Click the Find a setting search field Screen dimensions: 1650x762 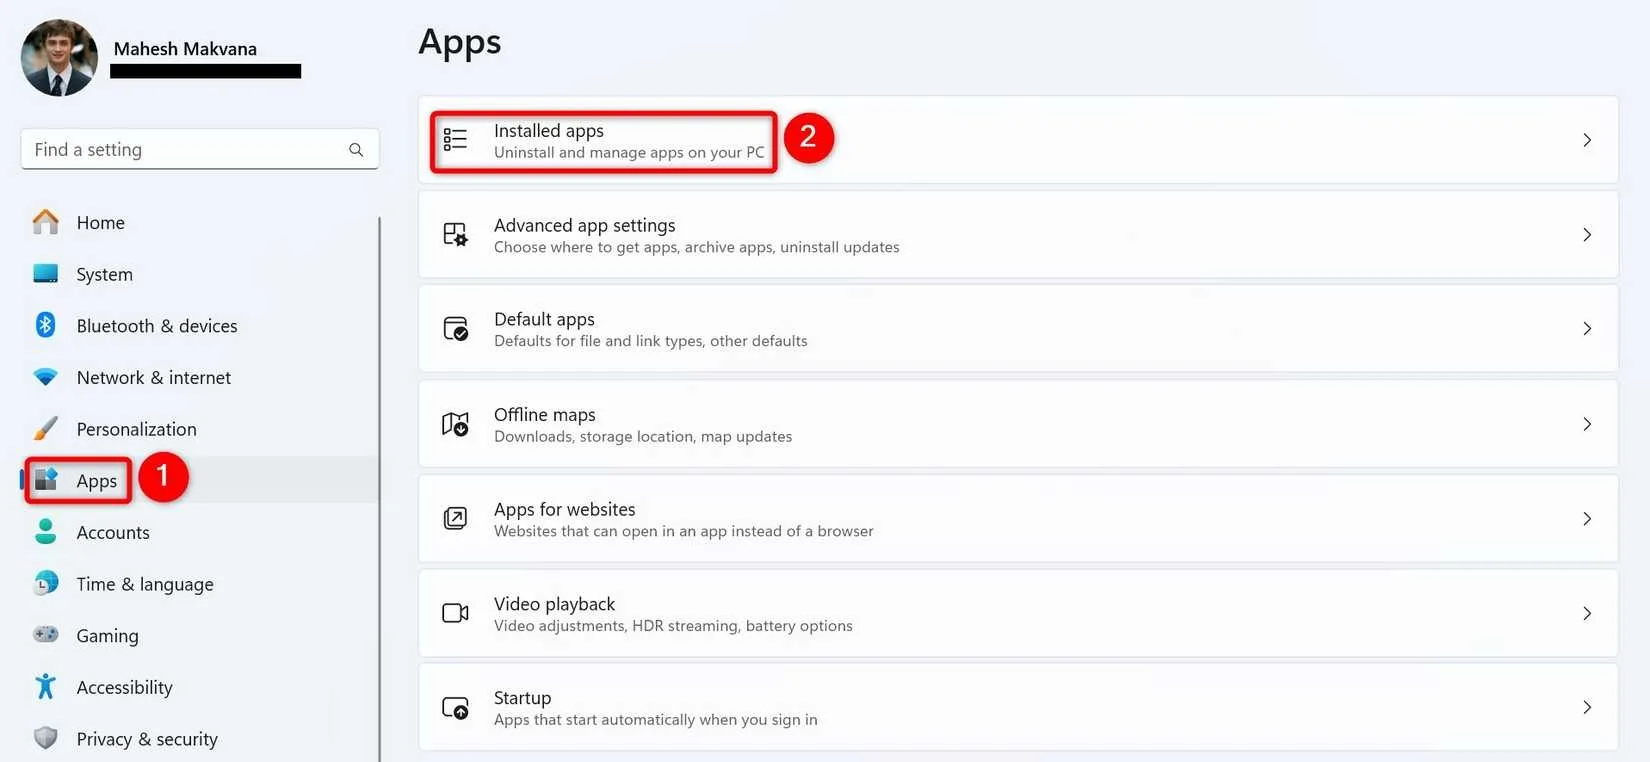coord(200,149)
